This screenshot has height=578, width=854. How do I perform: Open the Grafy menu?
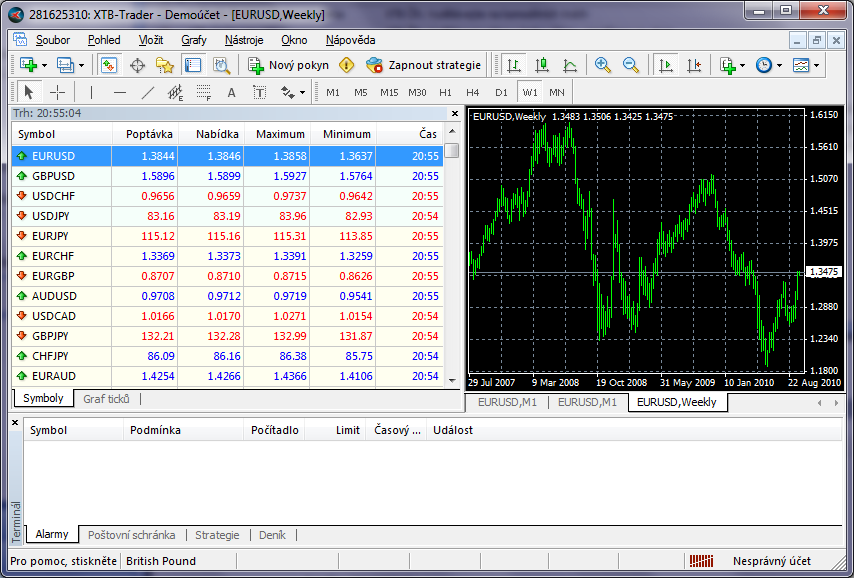(194, 40)
